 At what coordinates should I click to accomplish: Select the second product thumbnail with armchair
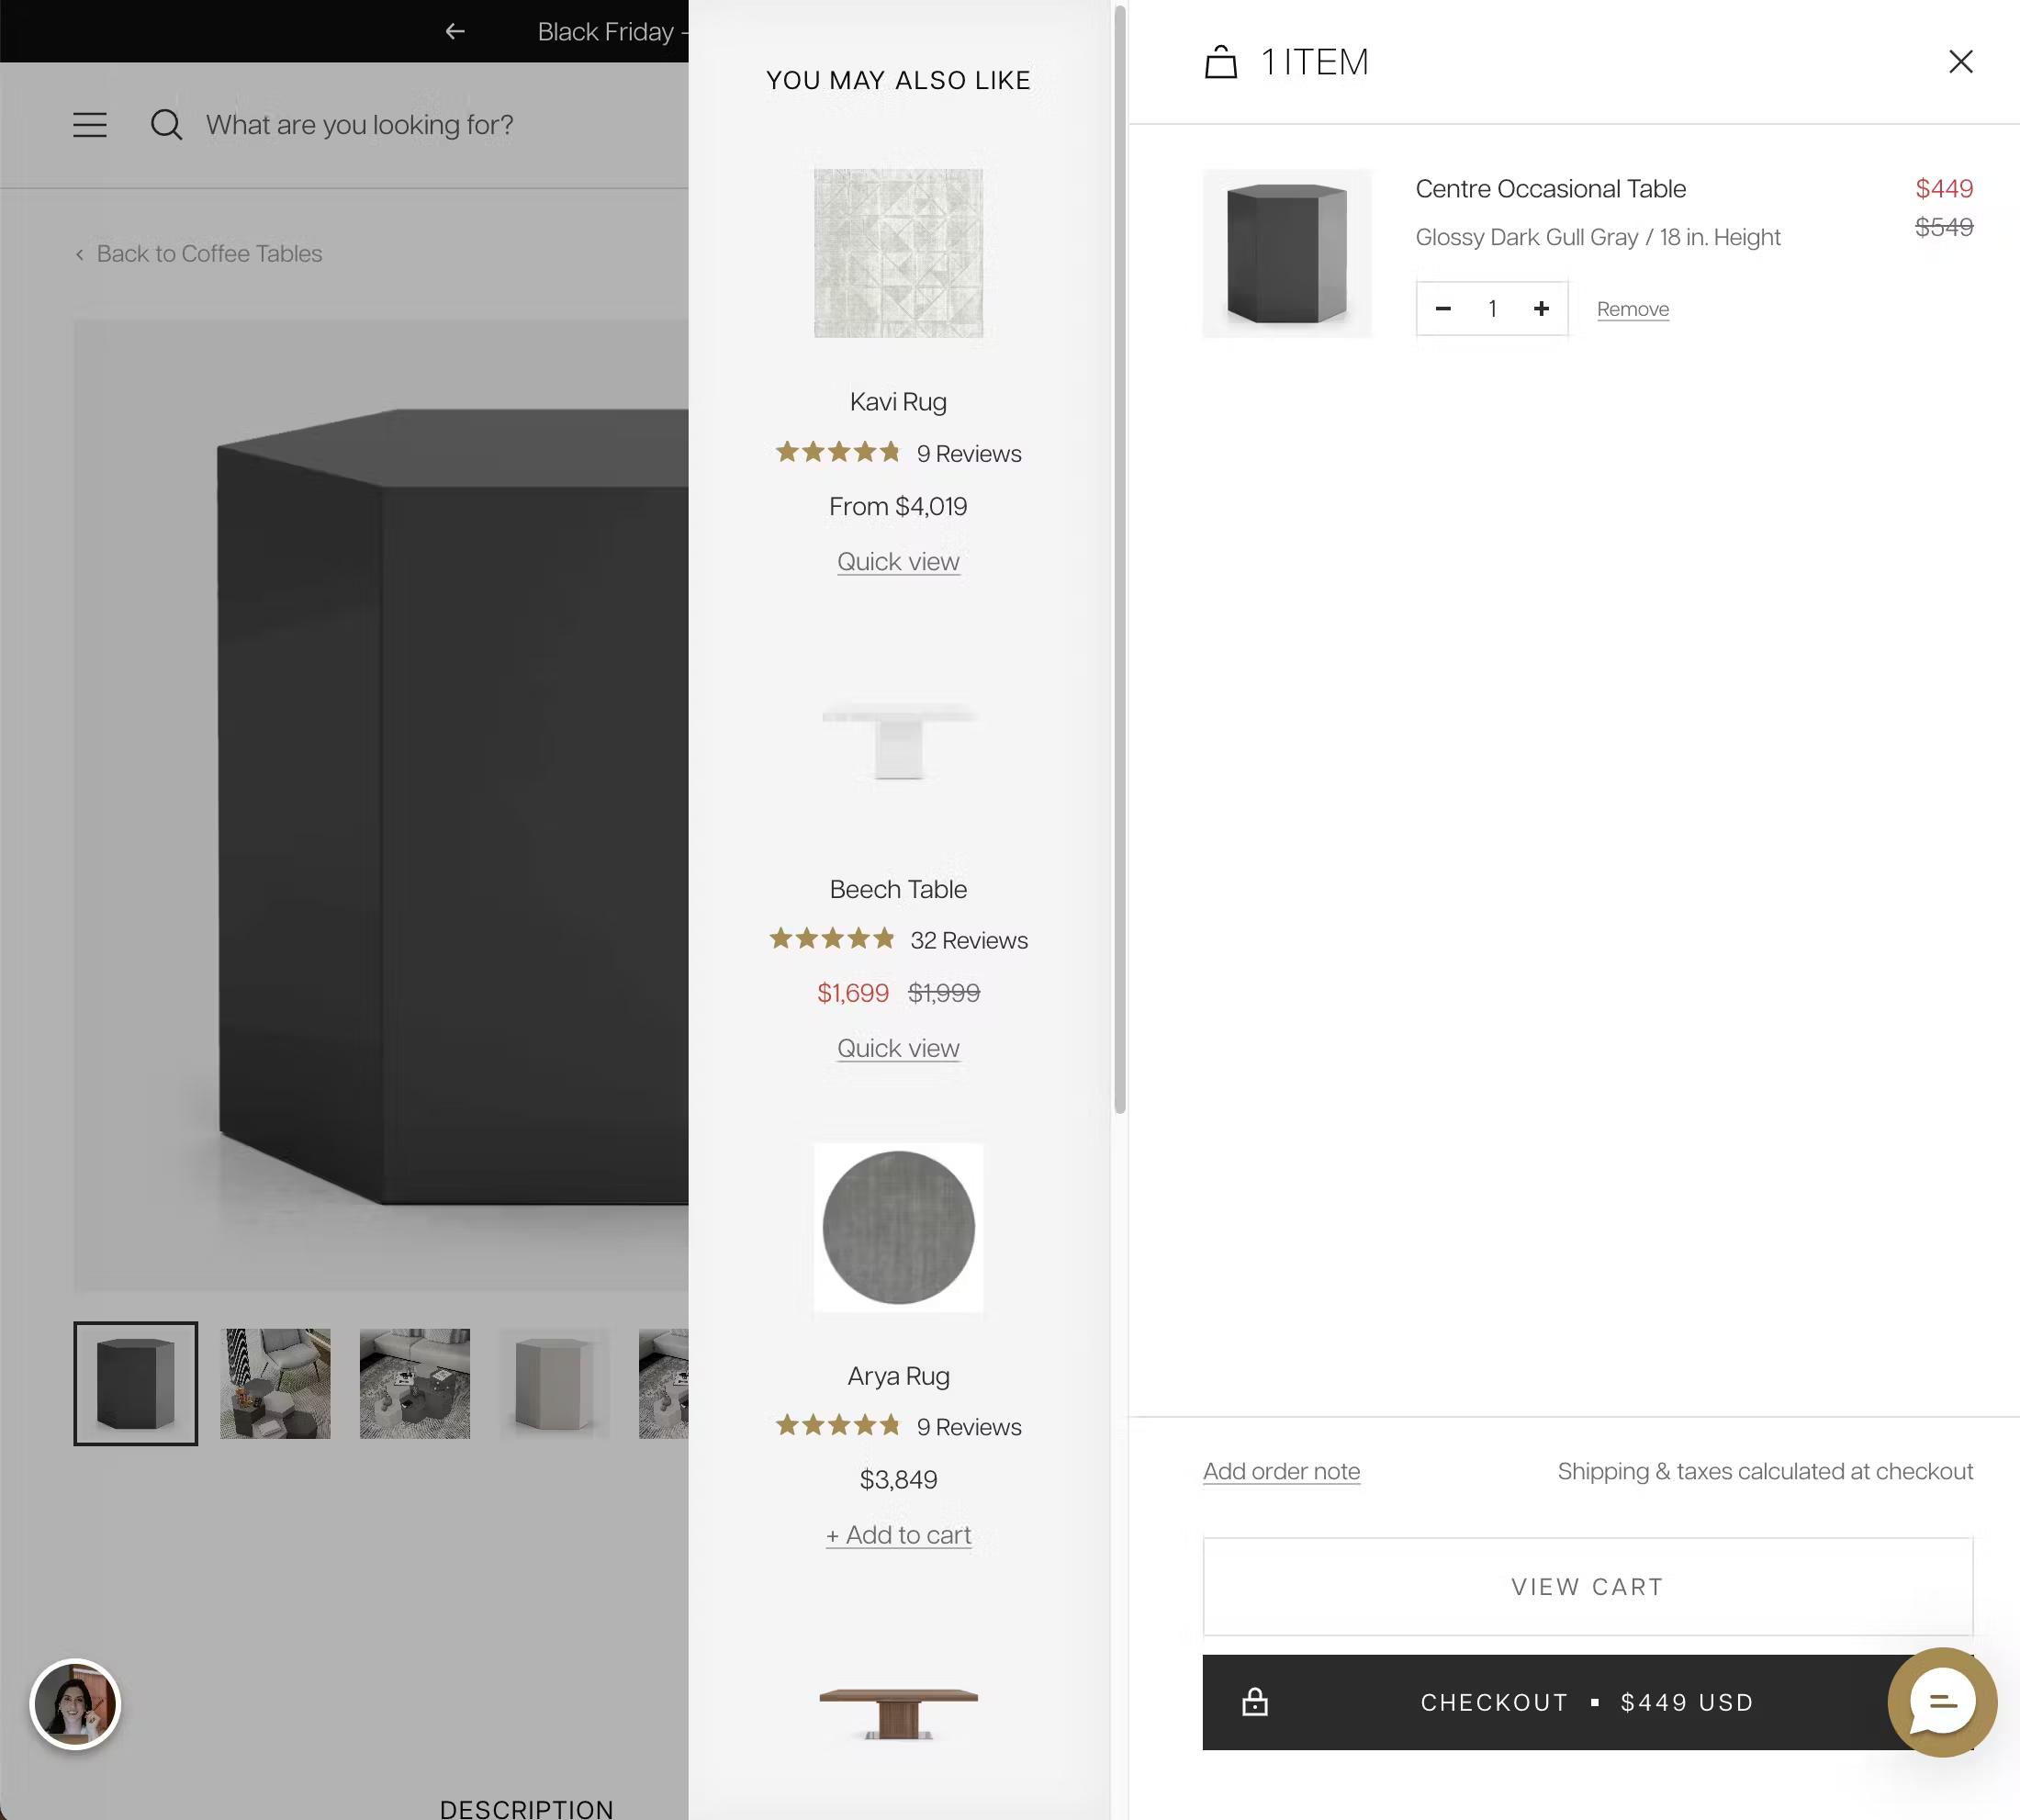(x=275, y=1384)
